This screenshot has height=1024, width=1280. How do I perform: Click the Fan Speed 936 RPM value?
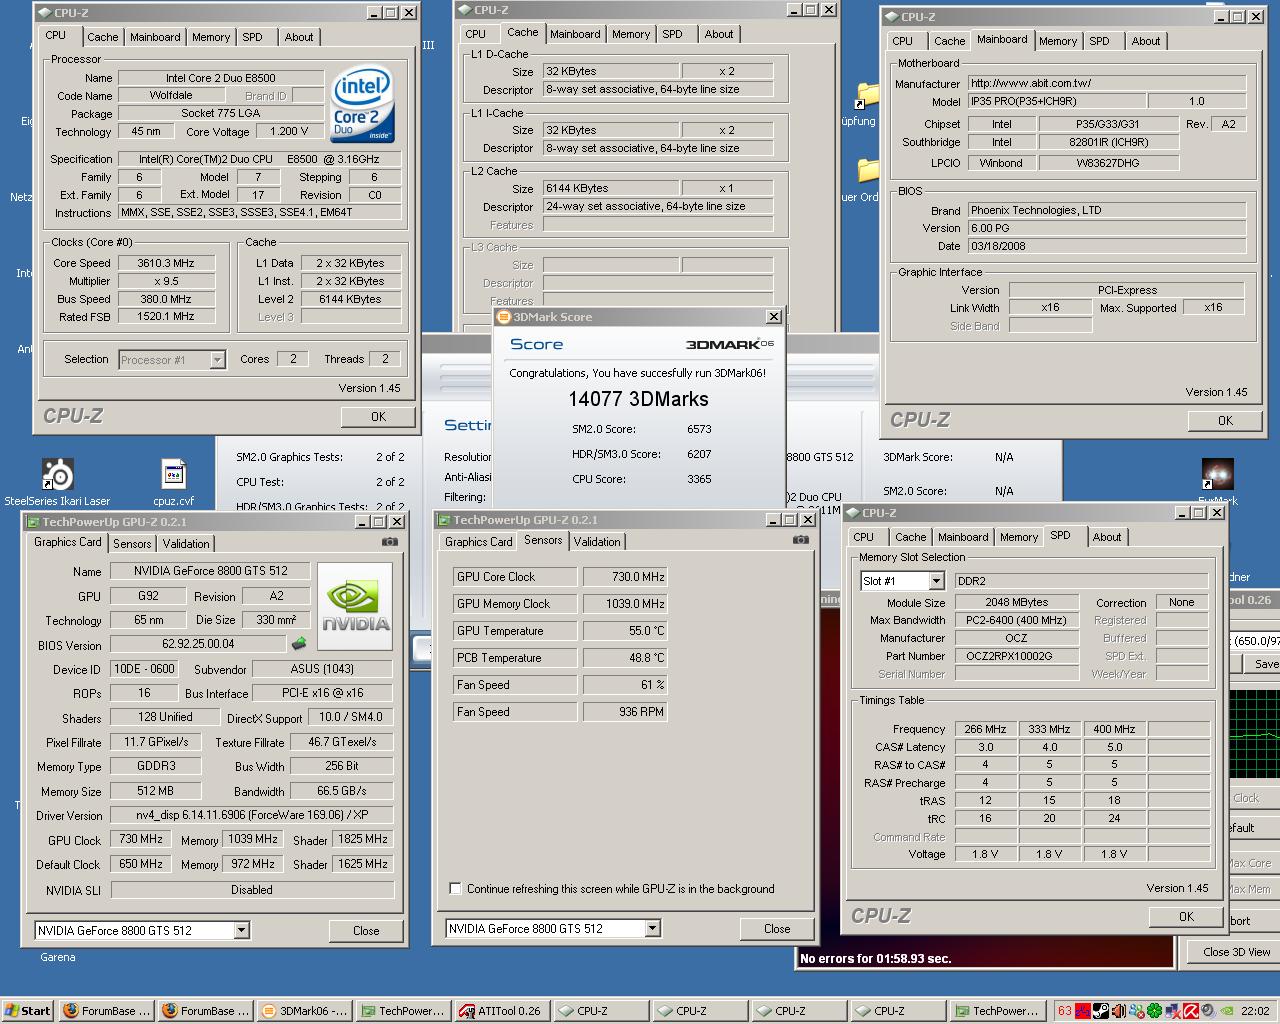[x=625, y=712]
